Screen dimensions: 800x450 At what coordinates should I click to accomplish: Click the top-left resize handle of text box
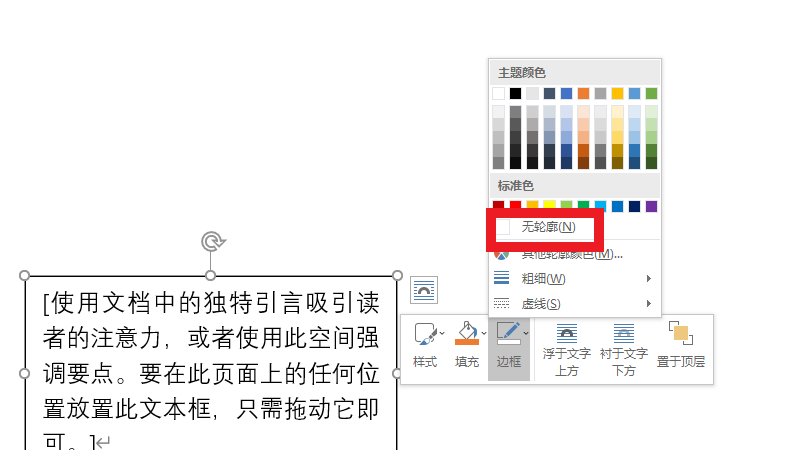click(x=25, y=275)
